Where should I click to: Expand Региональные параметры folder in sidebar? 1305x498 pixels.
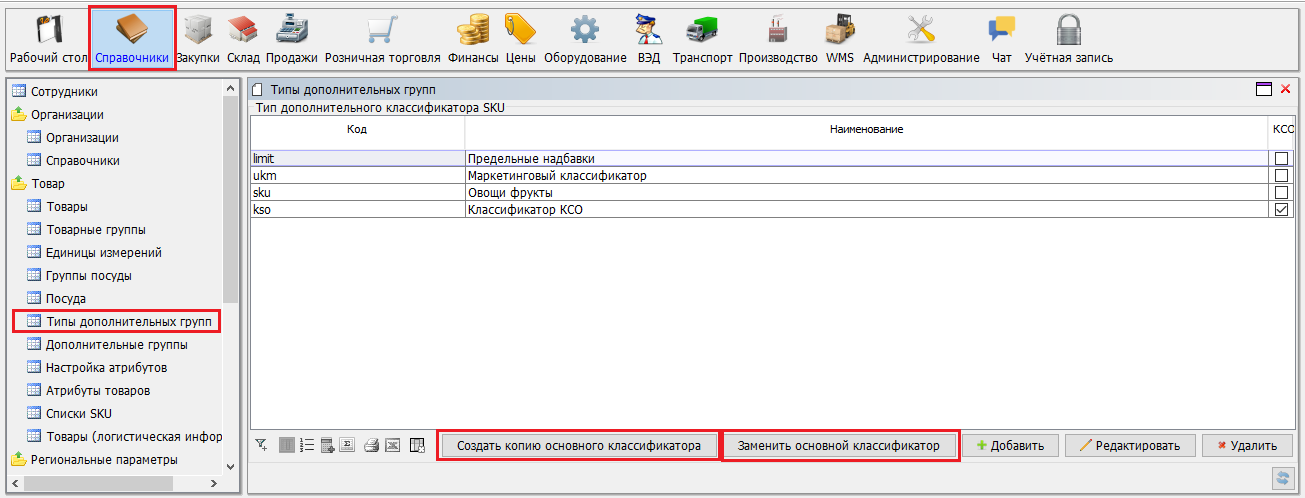pyautogui.click(x=19, y=460)
